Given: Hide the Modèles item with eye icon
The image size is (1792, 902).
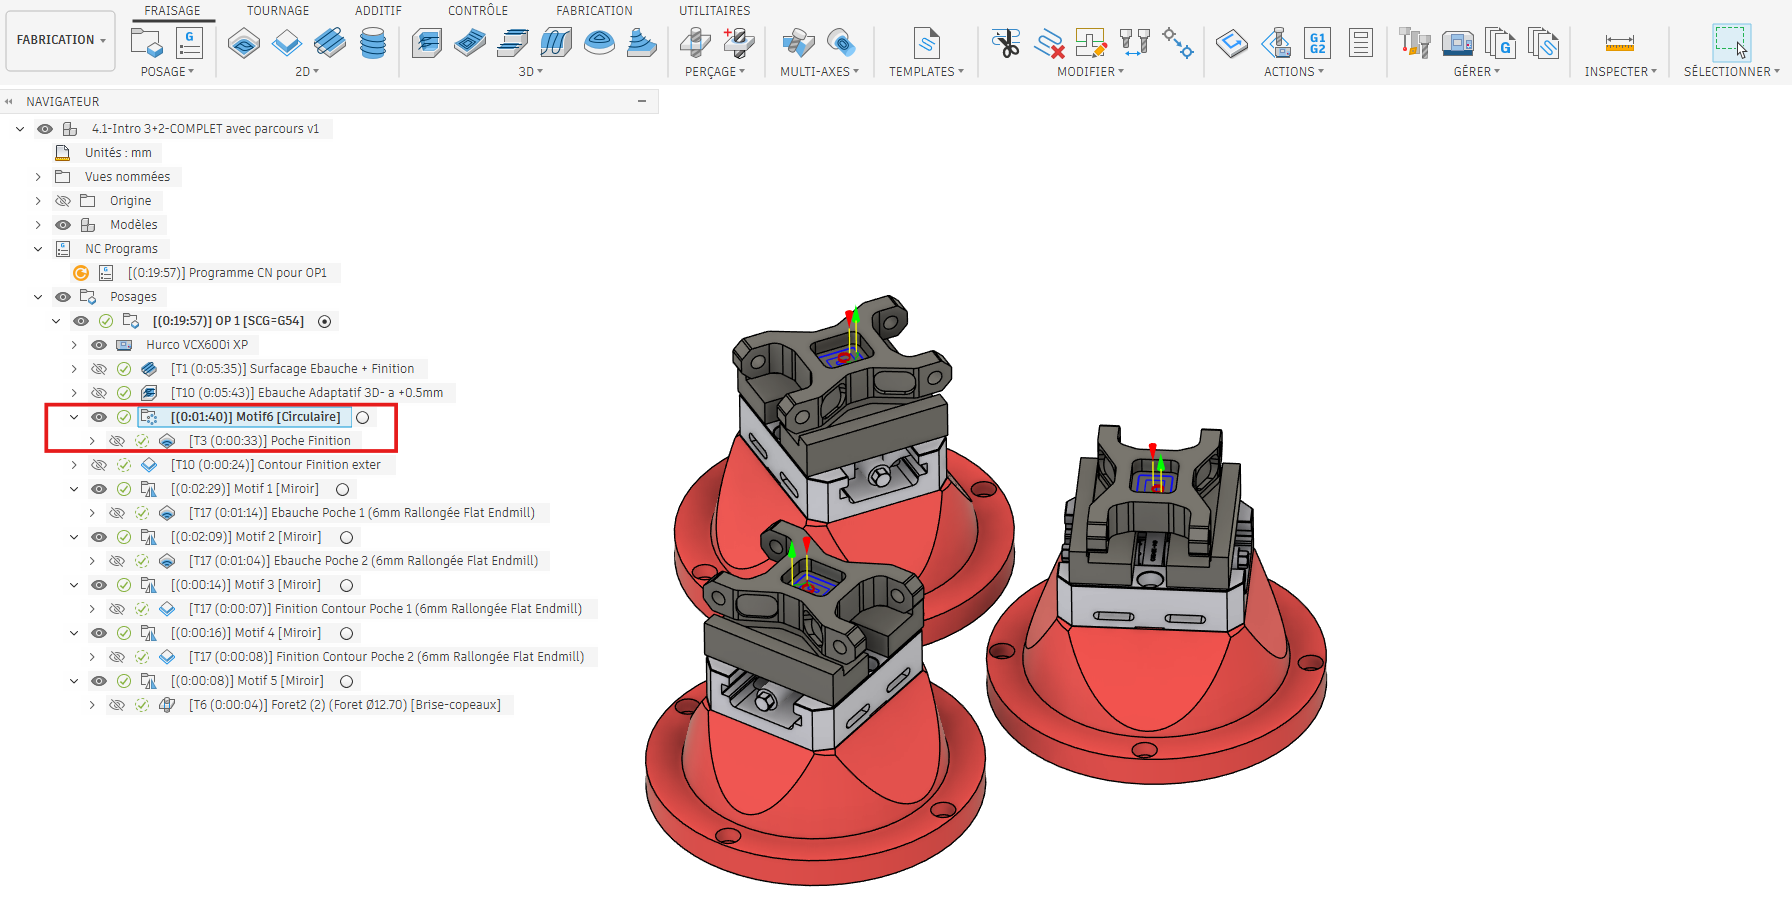Looking at the screenshot, I should 63,225.
